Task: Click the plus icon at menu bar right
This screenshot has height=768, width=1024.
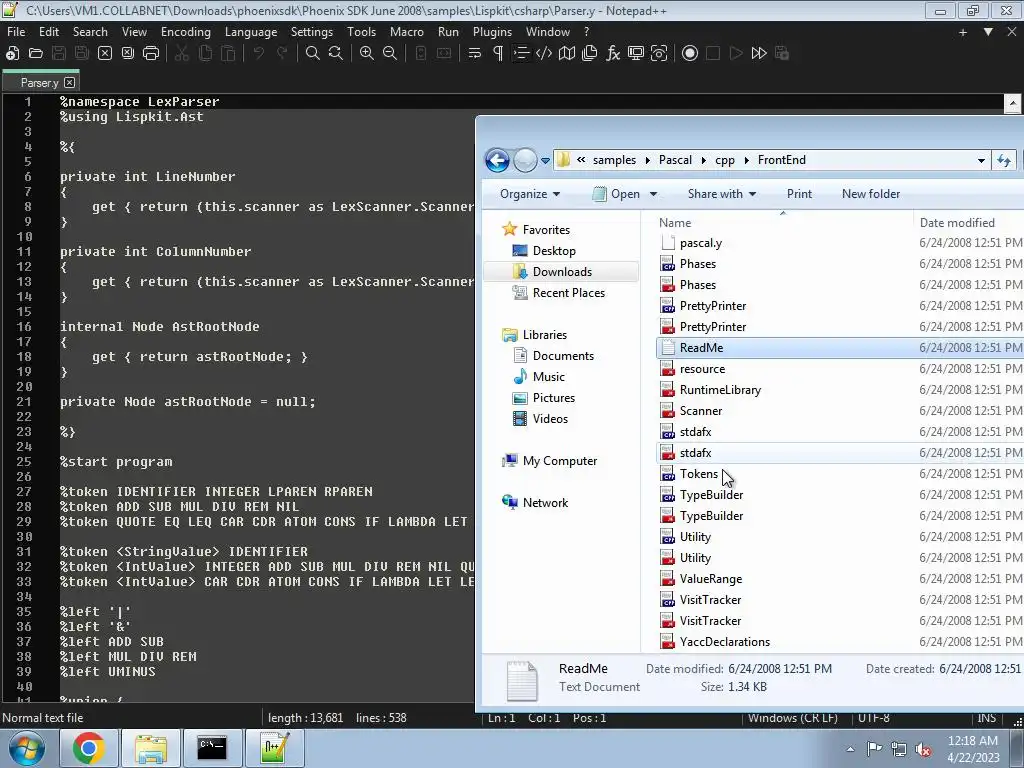Action: click(x=963, y=32)
